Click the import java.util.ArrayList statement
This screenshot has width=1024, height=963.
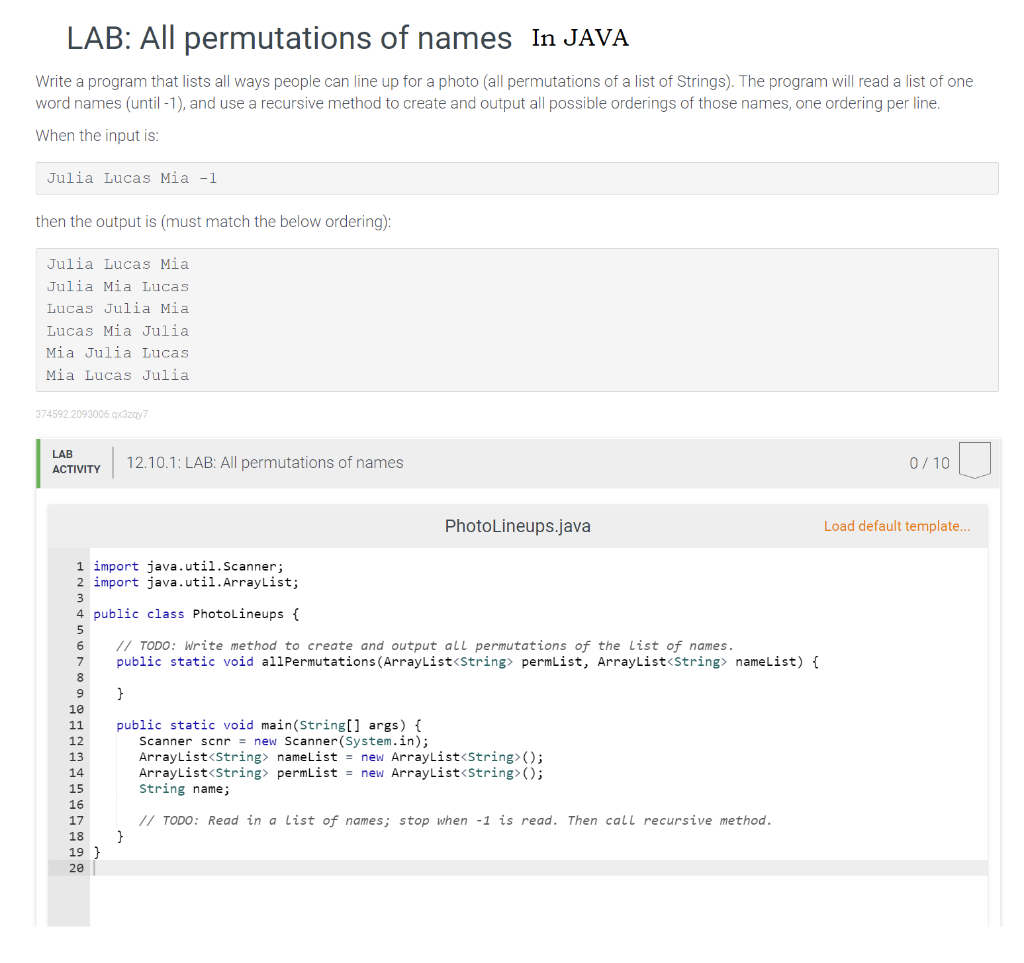coord(195,582)
